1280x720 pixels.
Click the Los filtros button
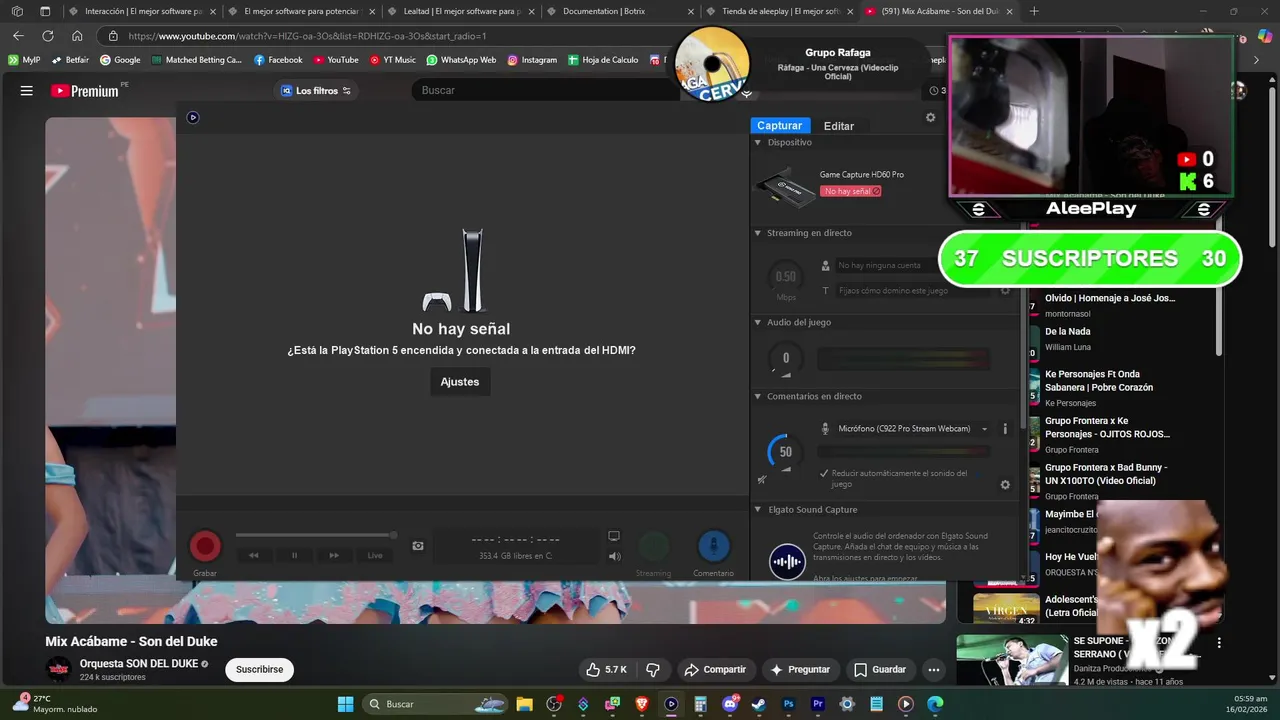pos(316,91)
